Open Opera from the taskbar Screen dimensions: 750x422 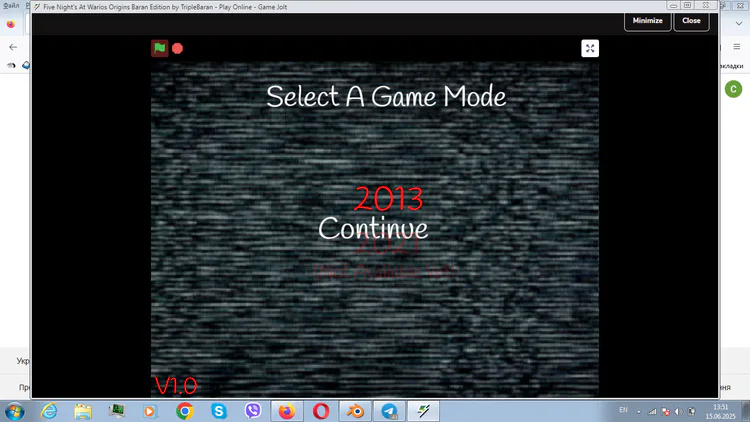point(321,411)
